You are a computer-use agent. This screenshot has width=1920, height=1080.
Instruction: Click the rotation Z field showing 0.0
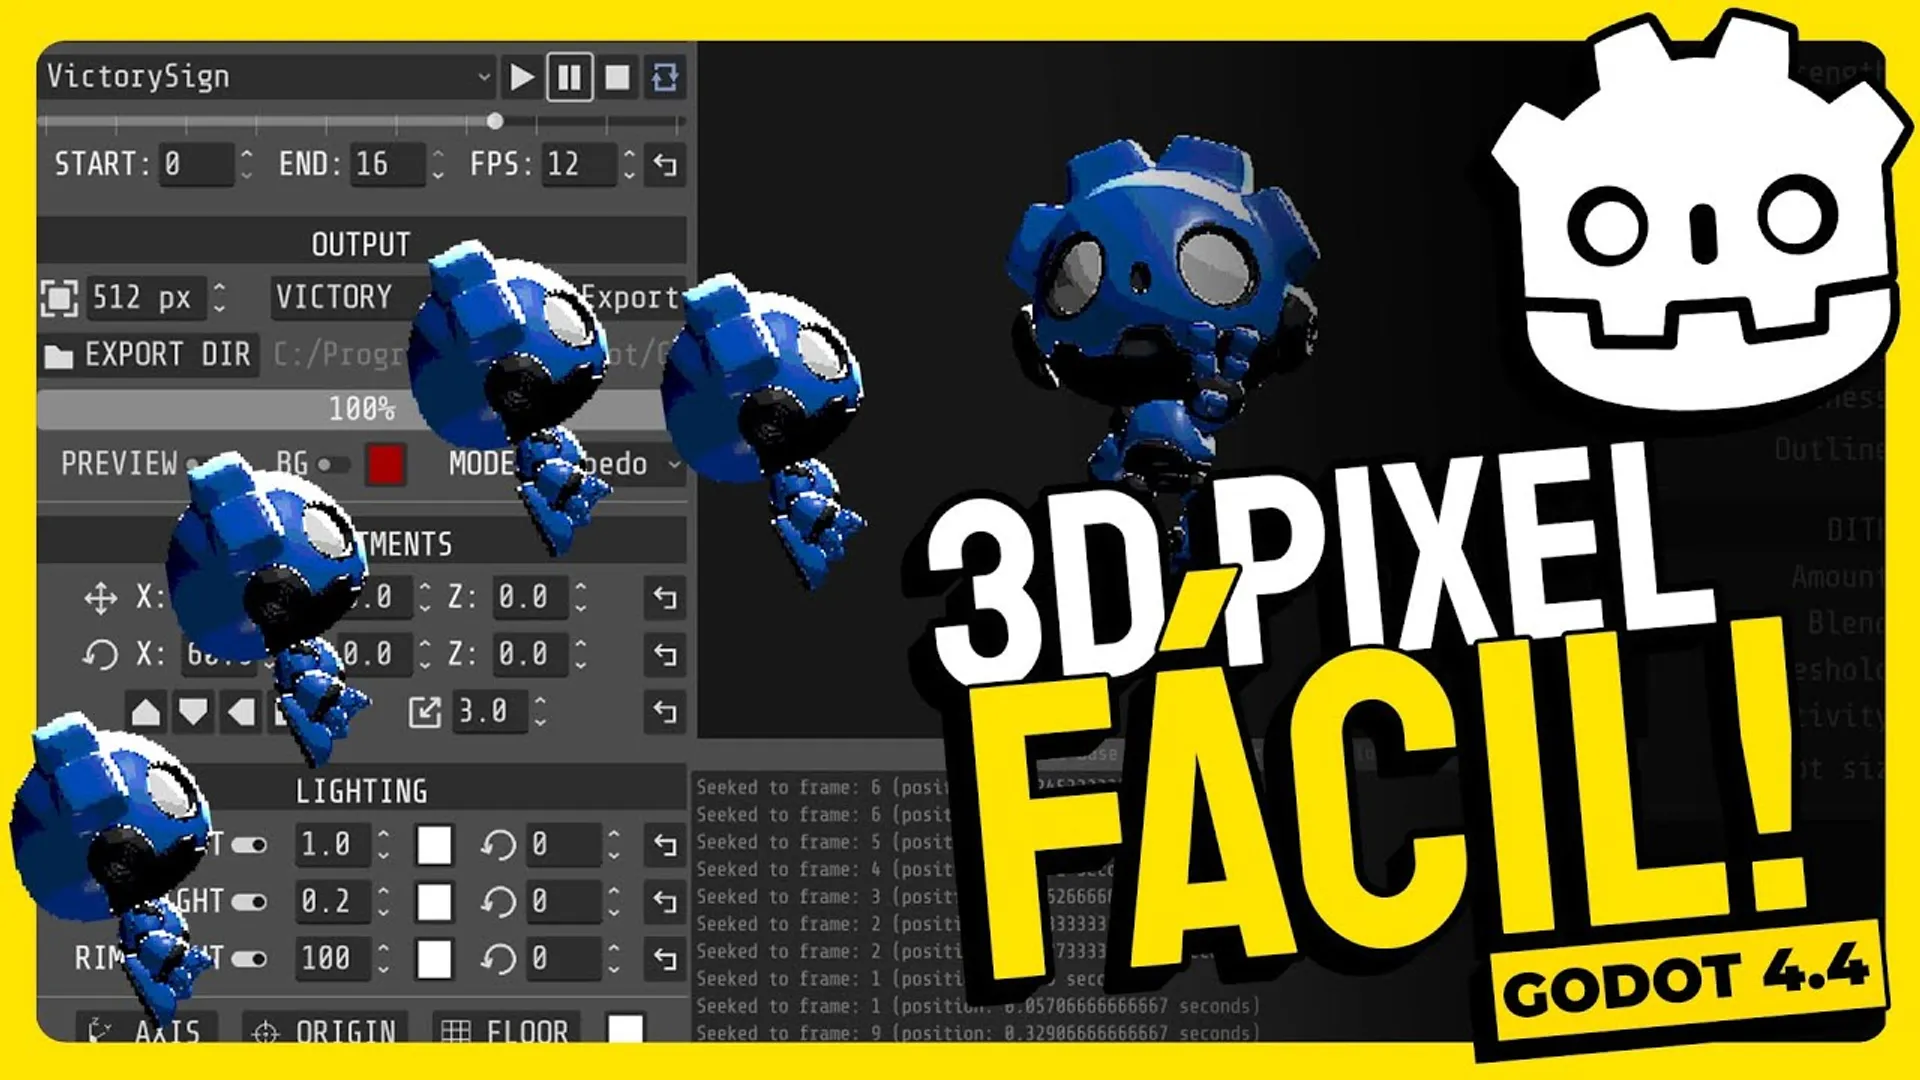(531, 655)
